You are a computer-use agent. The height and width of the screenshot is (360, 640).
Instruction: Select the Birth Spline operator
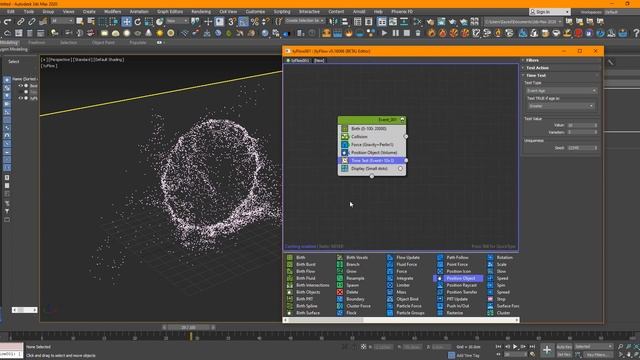pos(307,306)
